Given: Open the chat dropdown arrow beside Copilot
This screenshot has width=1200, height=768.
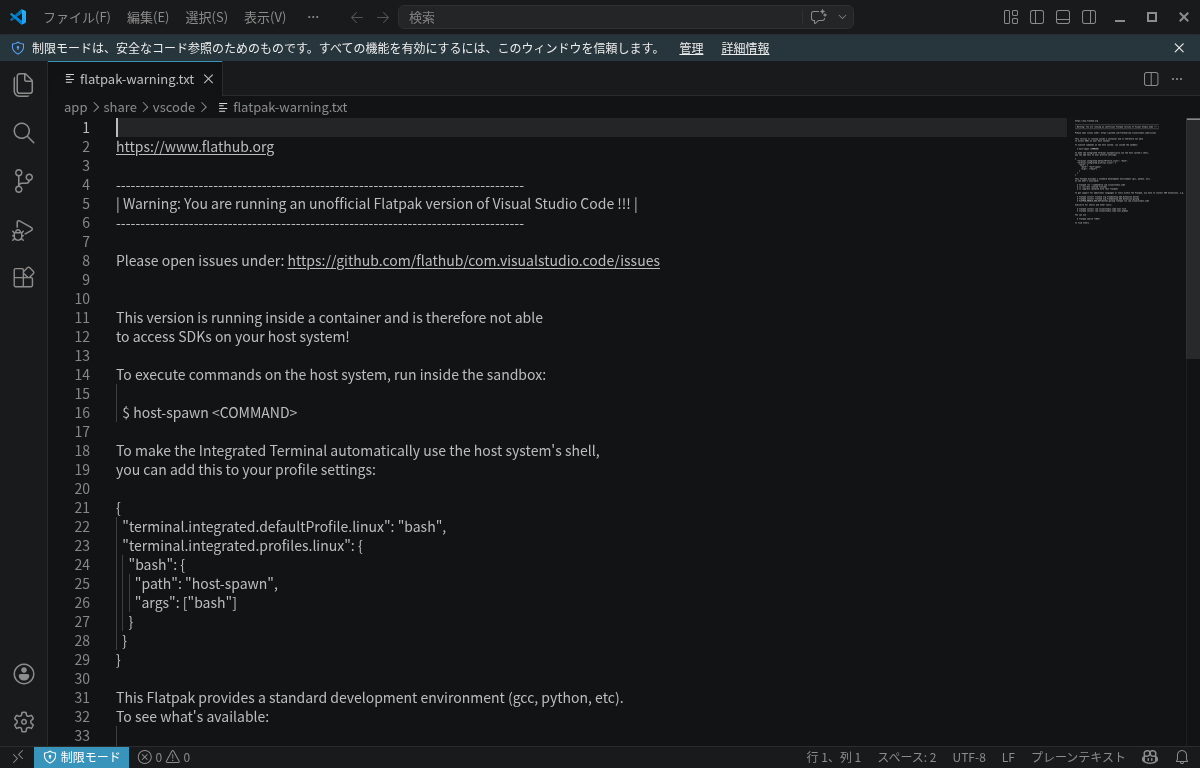Looking at the screenshot, I should (843, 17).
